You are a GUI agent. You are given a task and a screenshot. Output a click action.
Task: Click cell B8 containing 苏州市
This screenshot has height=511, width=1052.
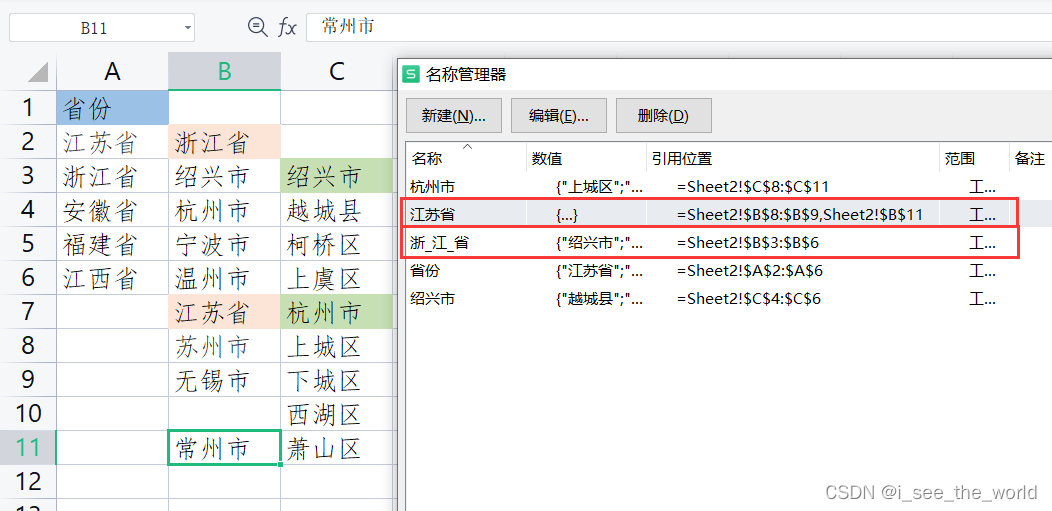(225, 345)
